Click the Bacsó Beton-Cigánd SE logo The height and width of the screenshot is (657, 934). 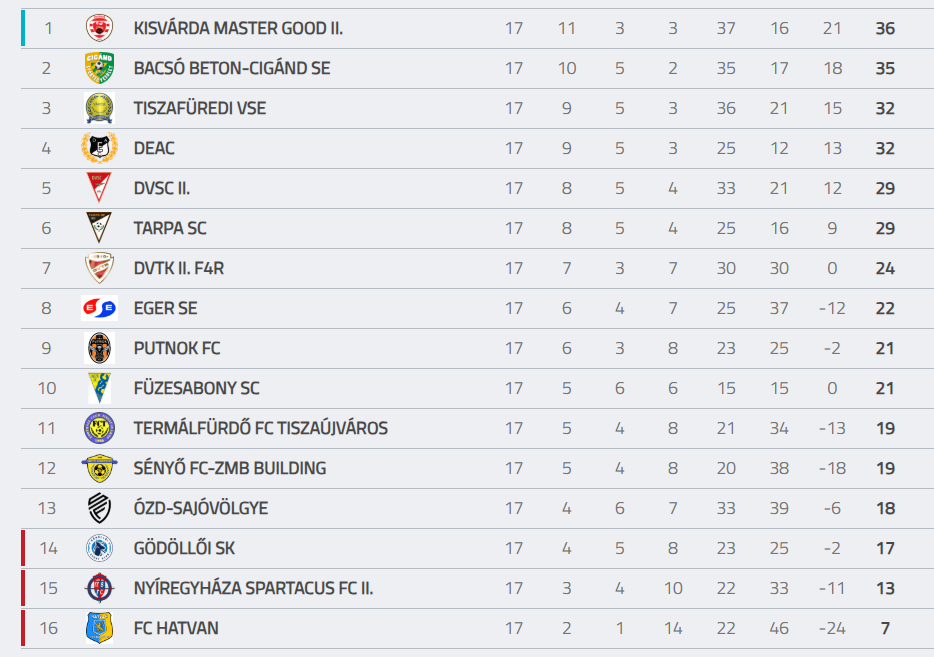tap(99, 68)
